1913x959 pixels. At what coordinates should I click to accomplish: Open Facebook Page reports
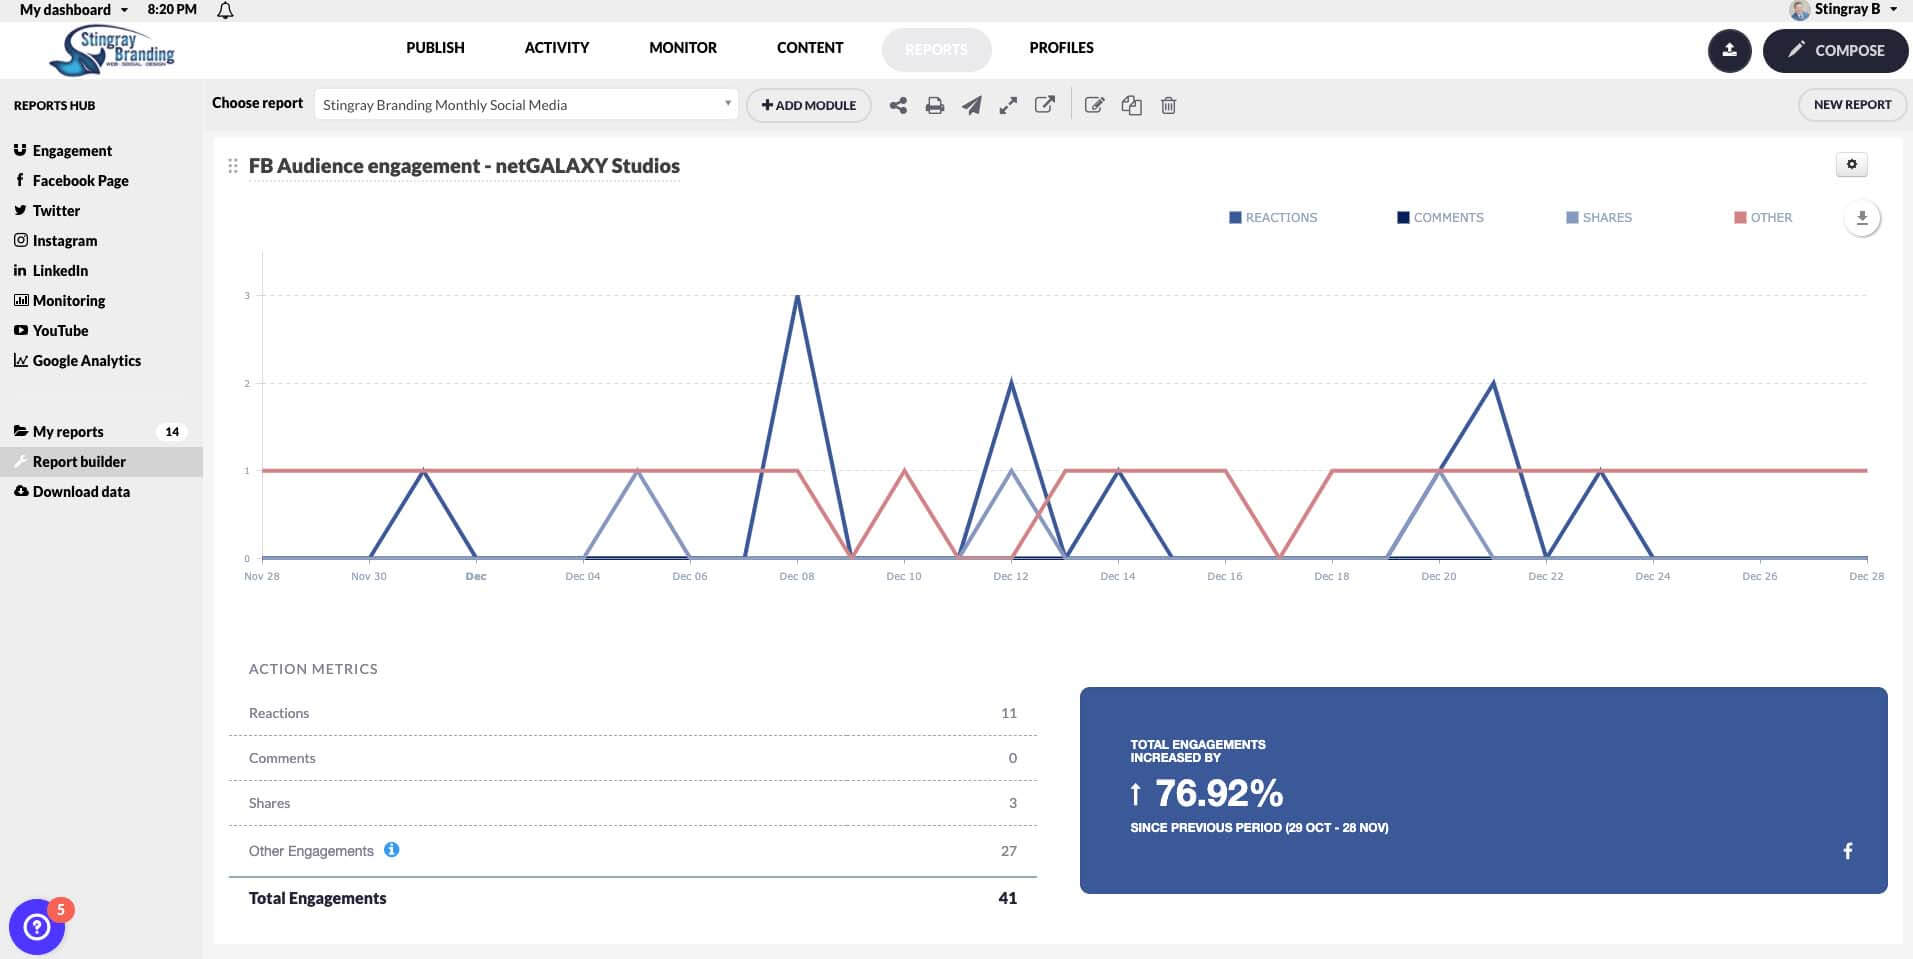point(80,181)
